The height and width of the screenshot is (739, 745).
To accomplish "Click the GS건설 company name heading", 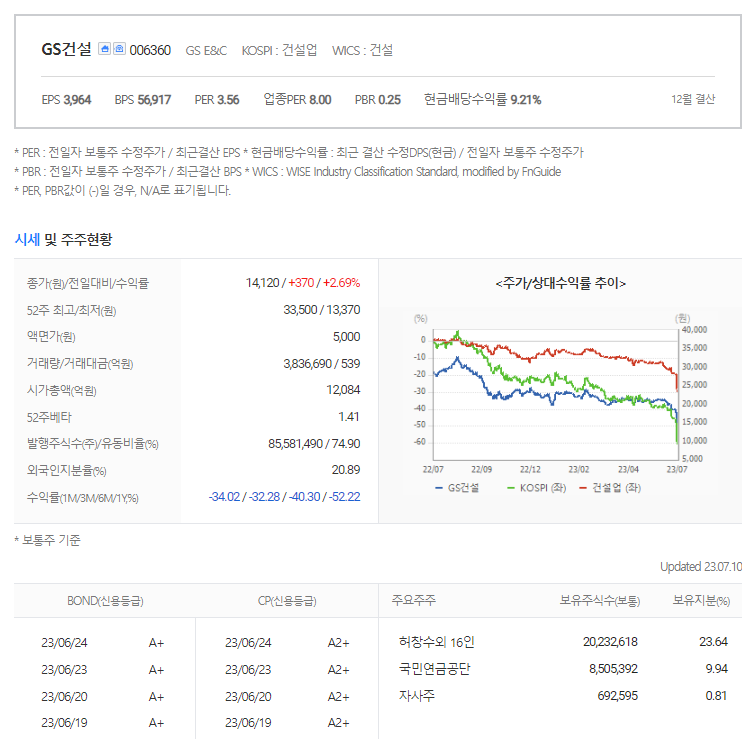I will 67,49.
